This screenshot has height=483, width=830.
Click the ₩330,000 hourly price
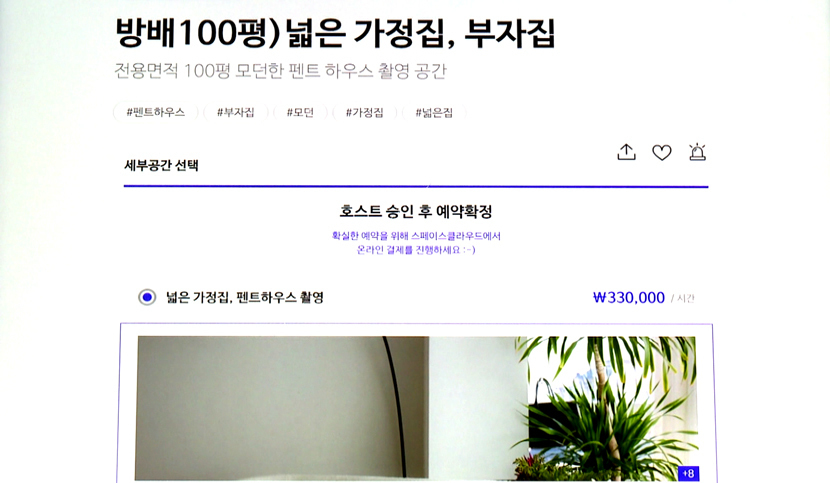[628, 298]
